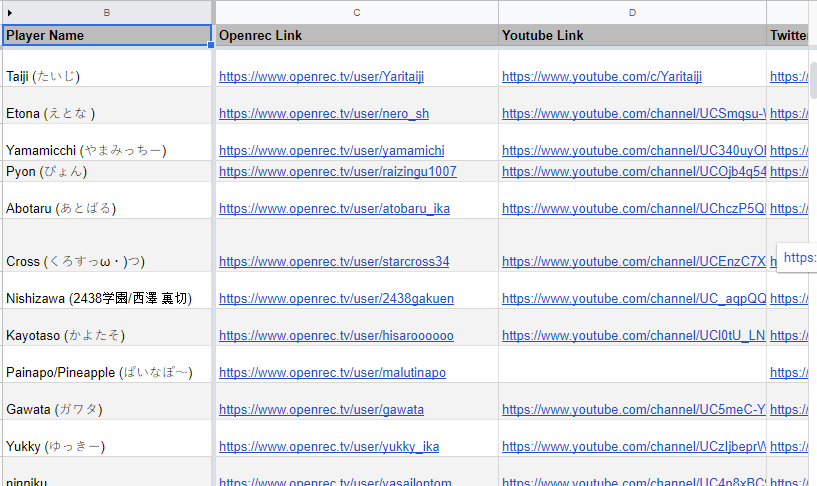Select the Abotaru player name cell
The image size is (817, 486).
(x=107, y=200)
